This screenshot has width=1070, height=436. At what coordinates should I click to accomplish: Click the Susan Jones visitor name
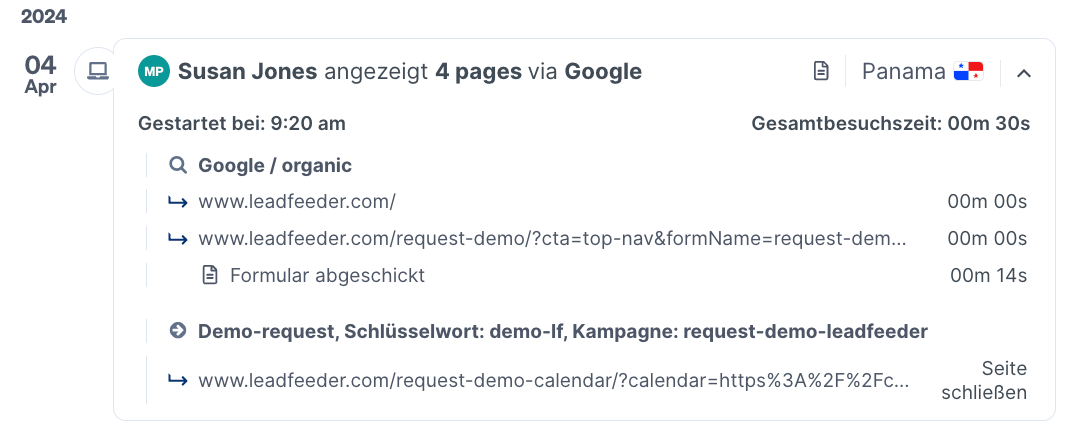pos(248,72)
